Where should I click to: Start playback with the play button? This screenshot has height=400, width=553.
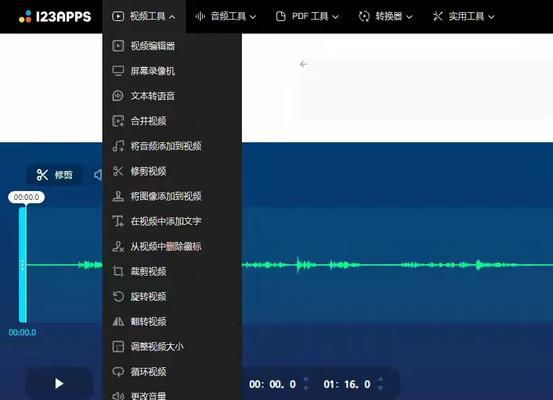(x=59, y=383)
